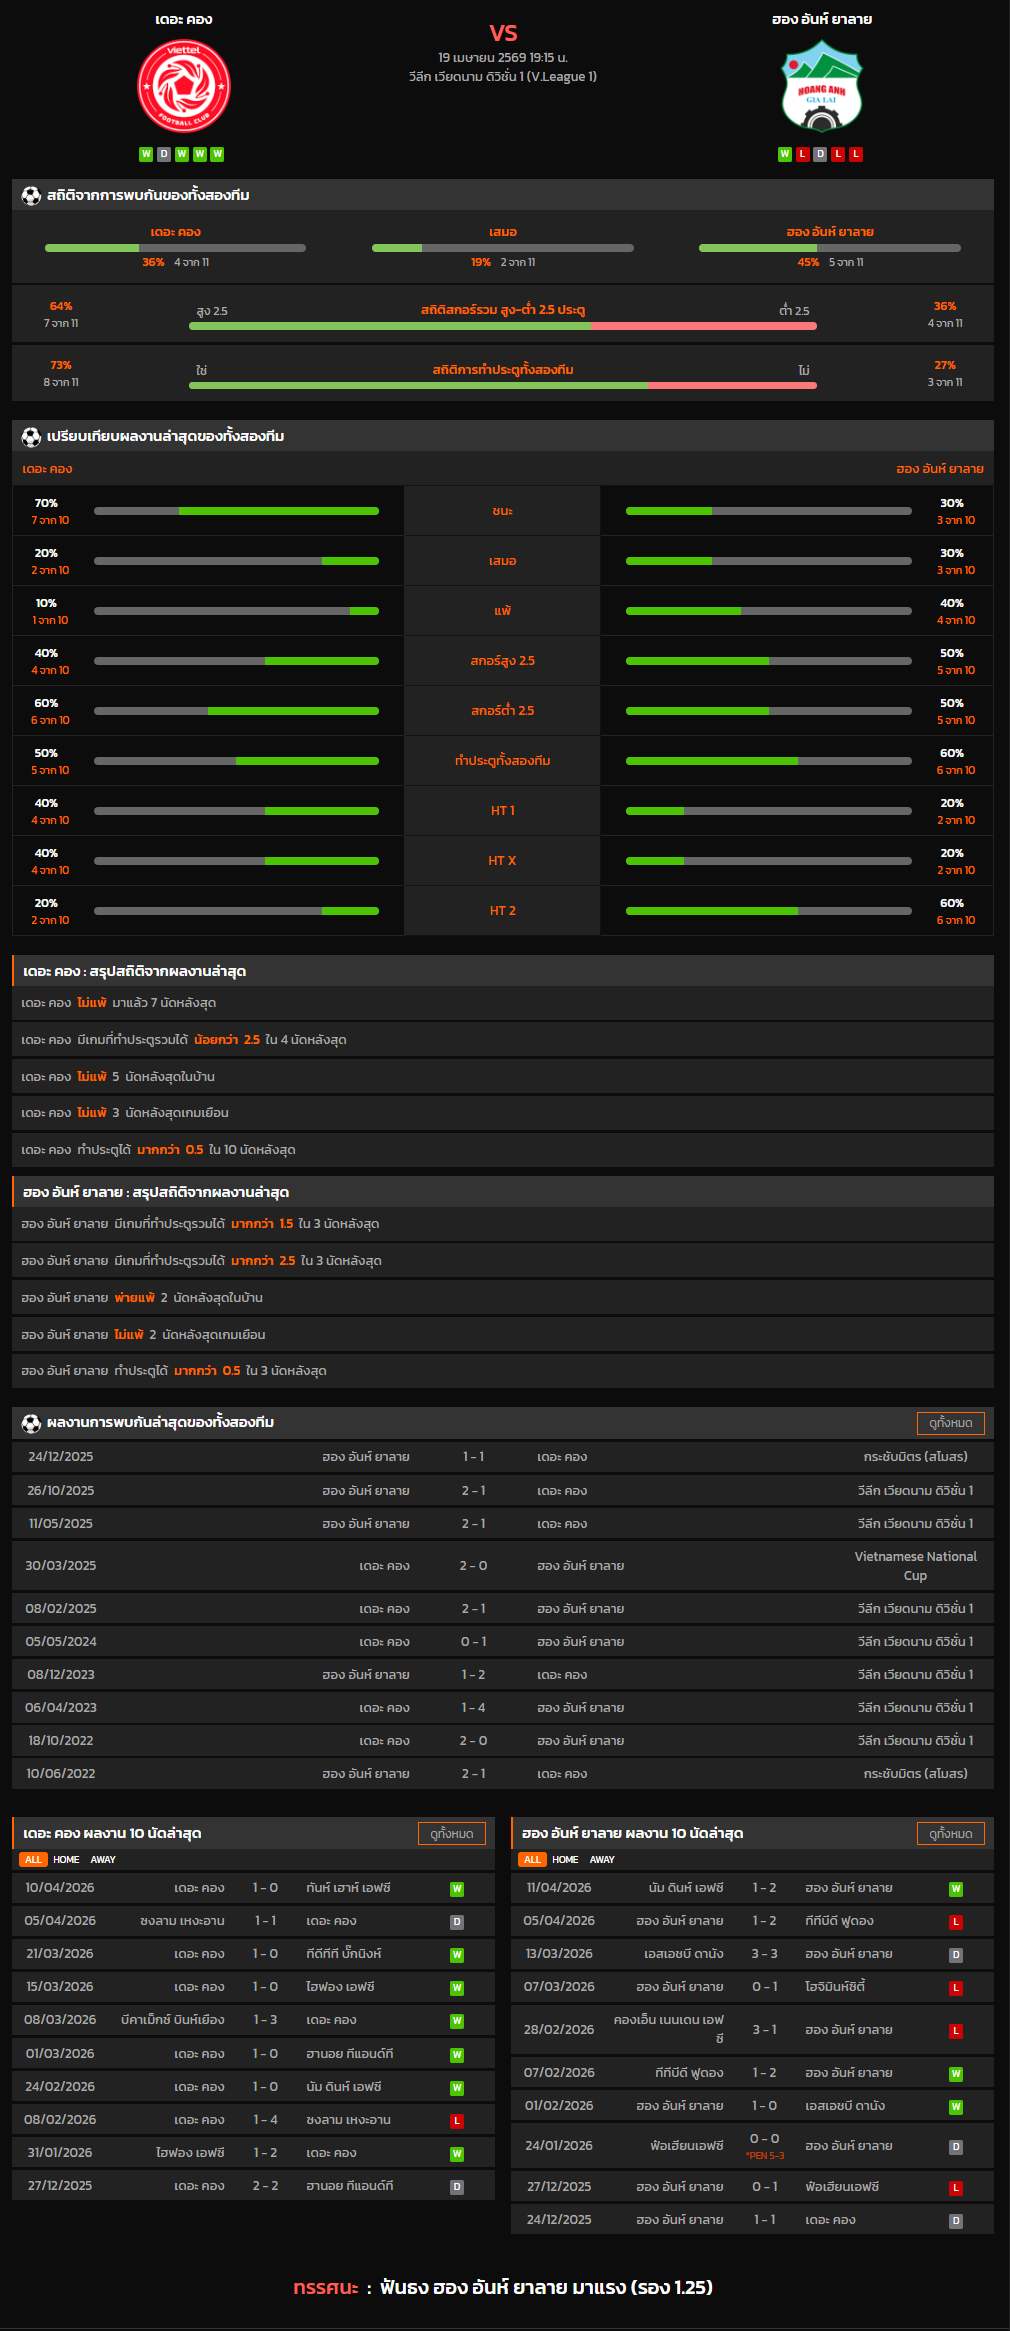1010x2331 pixels.
Task: Click D badge on เดอะ คอง 27/12/2025 match row
Action: 457,2187
